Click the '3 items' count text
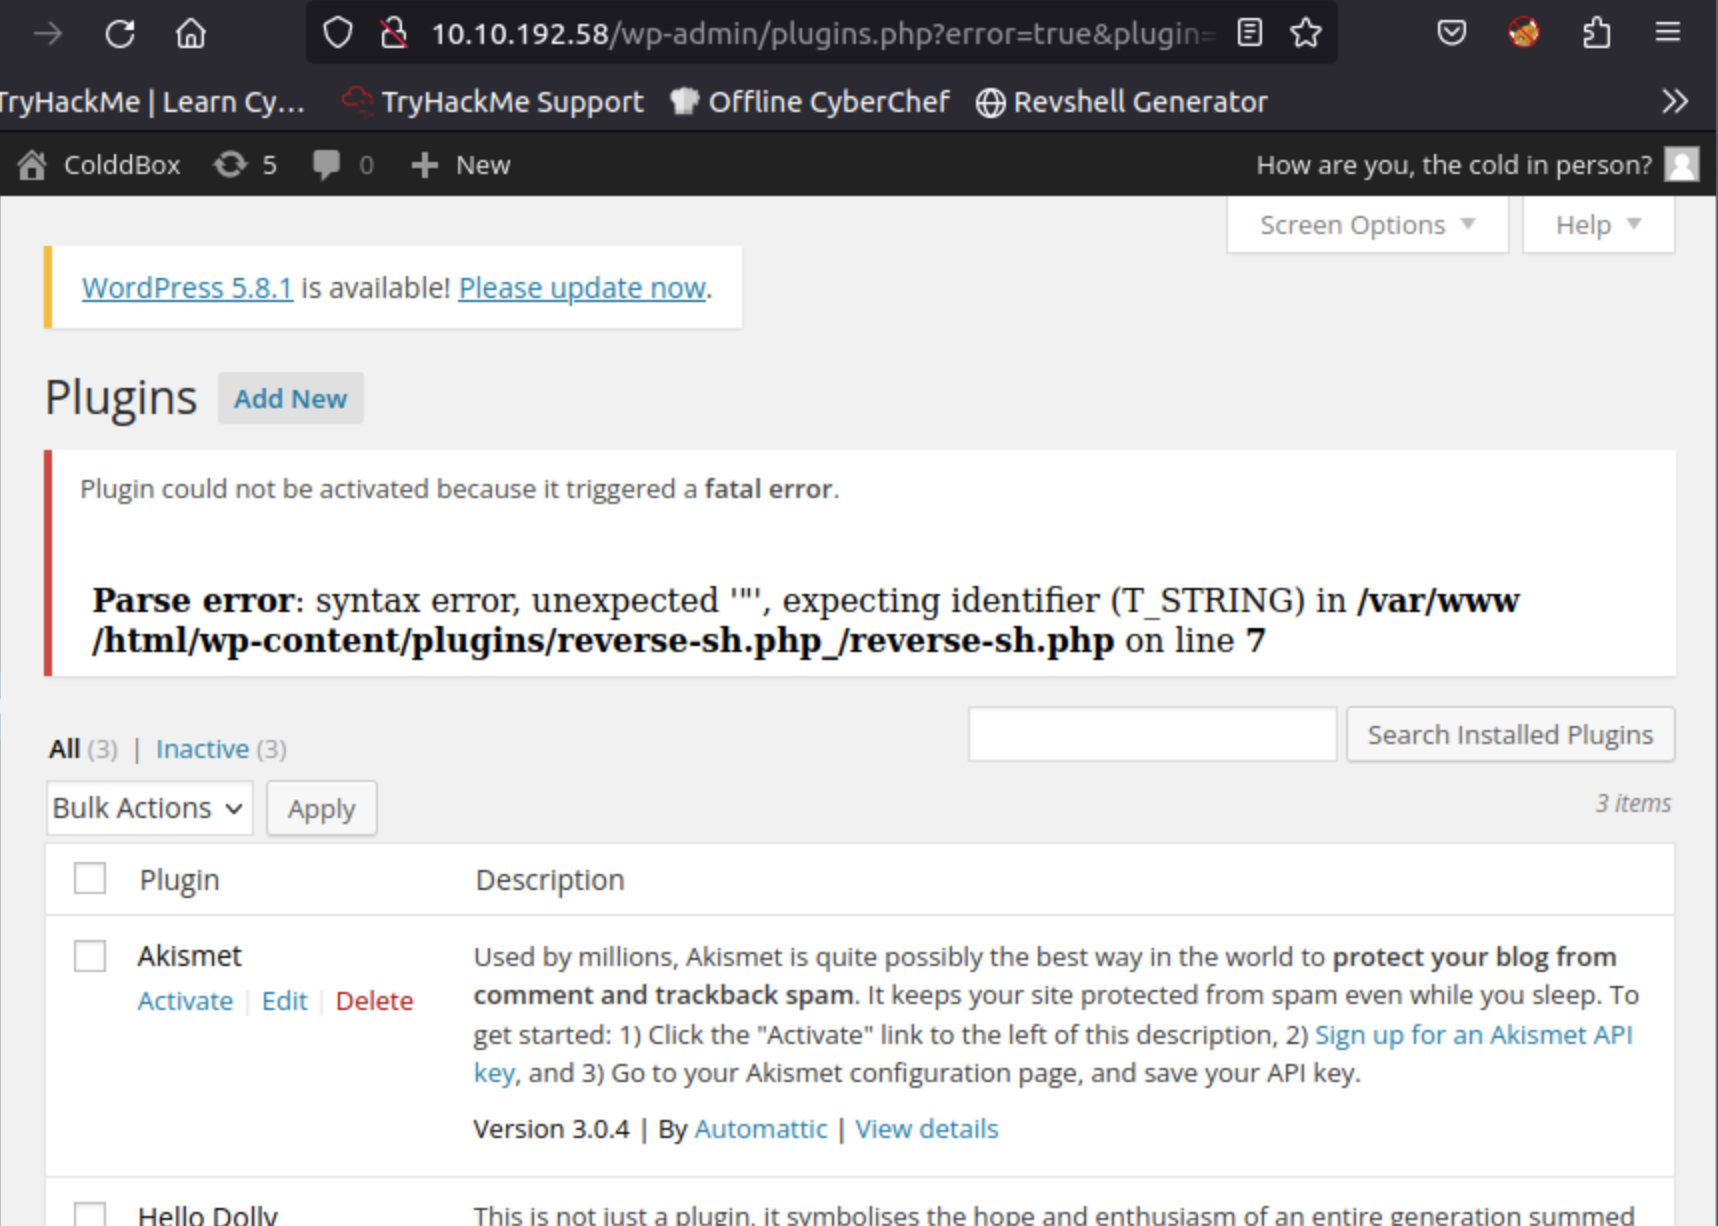 [x=1633, y=803]
